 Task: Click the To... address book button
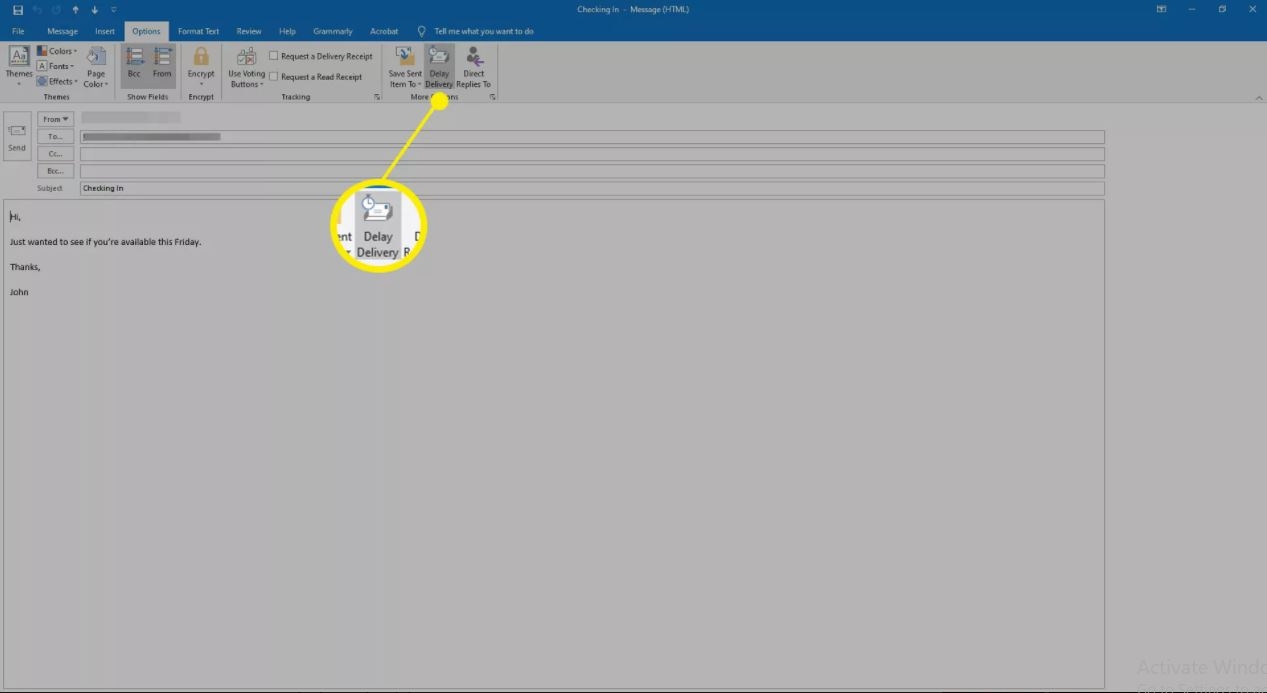click(56, 137)
